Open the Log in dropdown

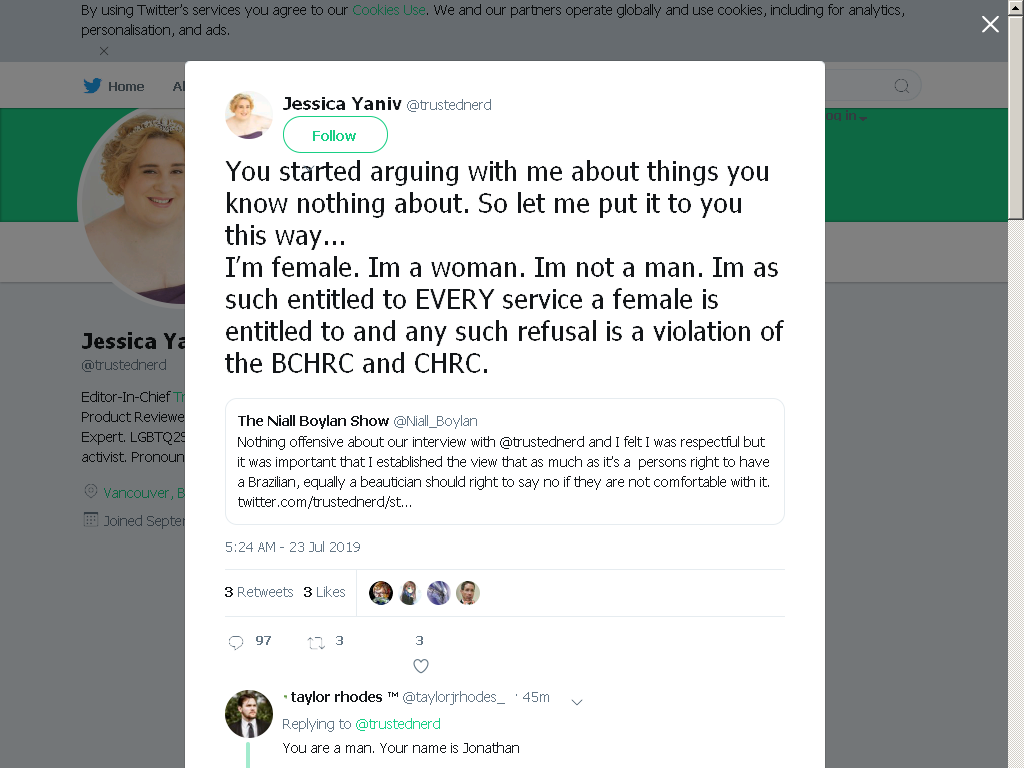[846, 116]
